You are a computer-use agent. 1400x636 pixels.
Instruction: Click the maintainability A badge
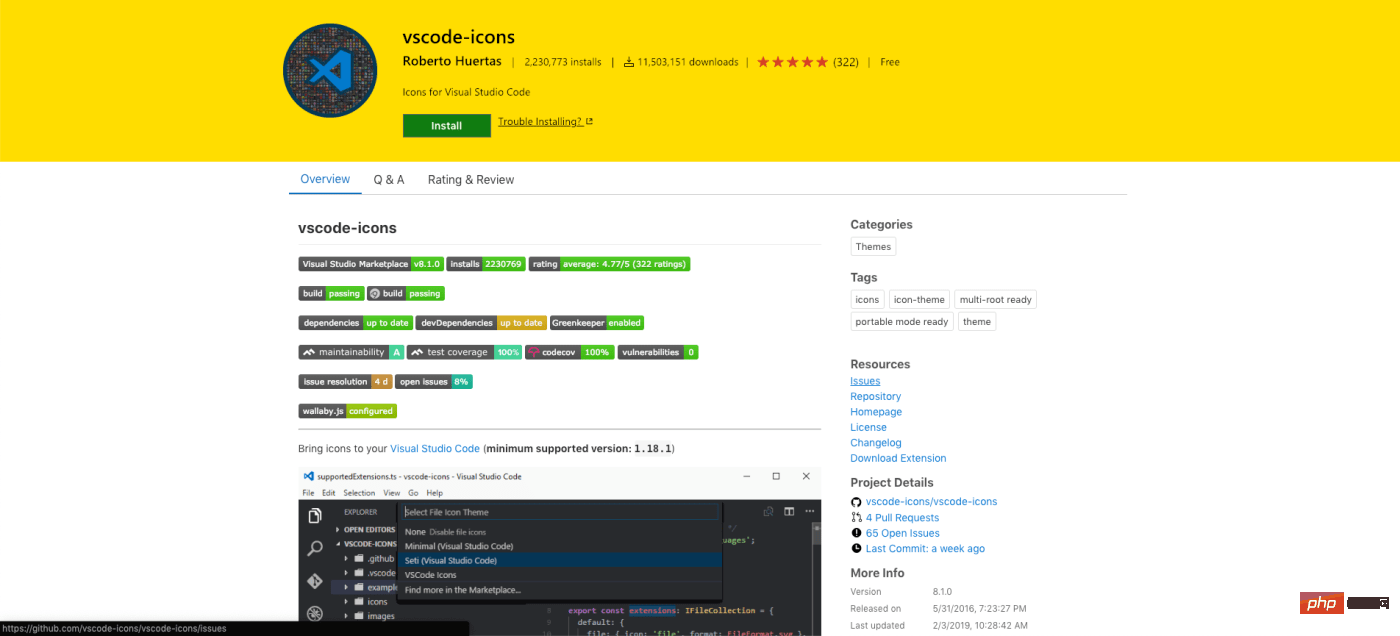click(351, 352)
